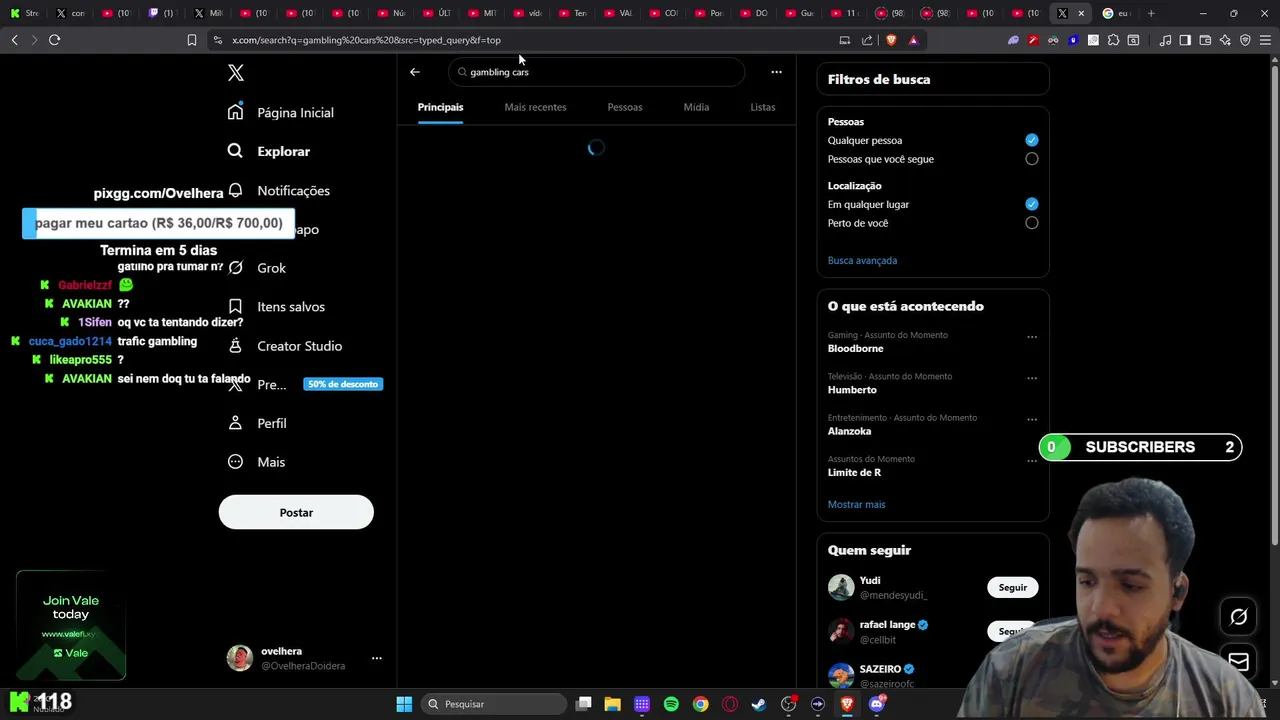Open Notificações in the sidebar
Viewport: 1280px width, 720px height.
click(x=281, y=190)
